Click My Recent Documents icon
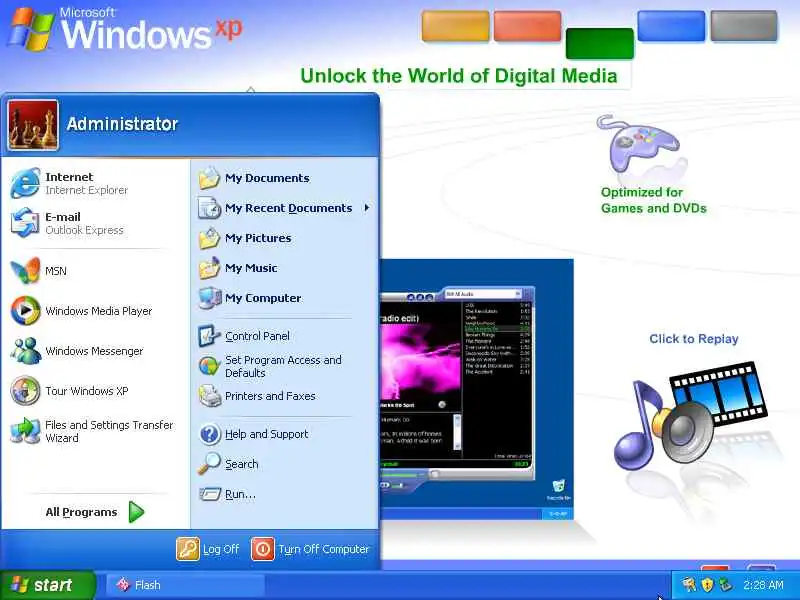The width and height of the screenshot is (800, 600). [209, 208]
